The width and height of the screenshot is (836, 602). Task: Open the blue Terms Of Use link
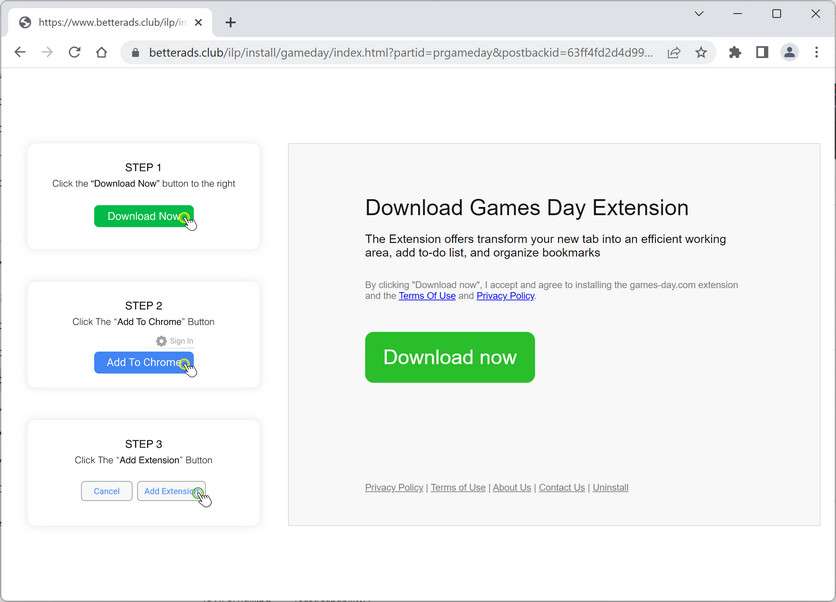click(x=427, y=296)
